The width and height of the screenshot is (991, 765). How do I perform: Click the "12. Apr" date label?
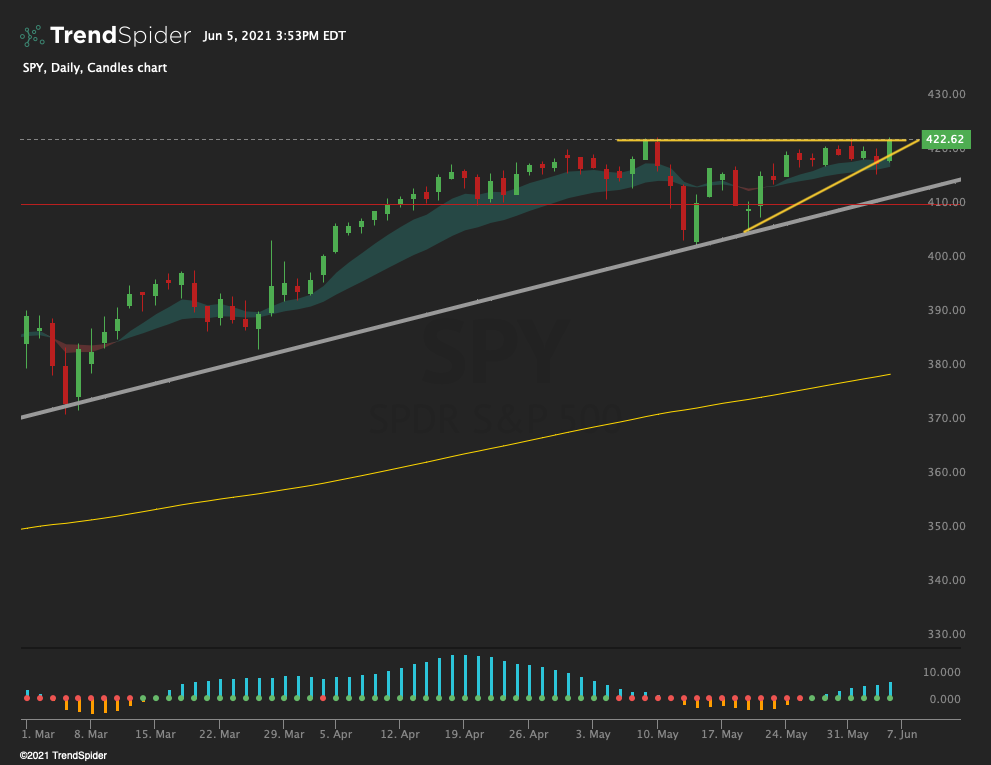[400, 734]
